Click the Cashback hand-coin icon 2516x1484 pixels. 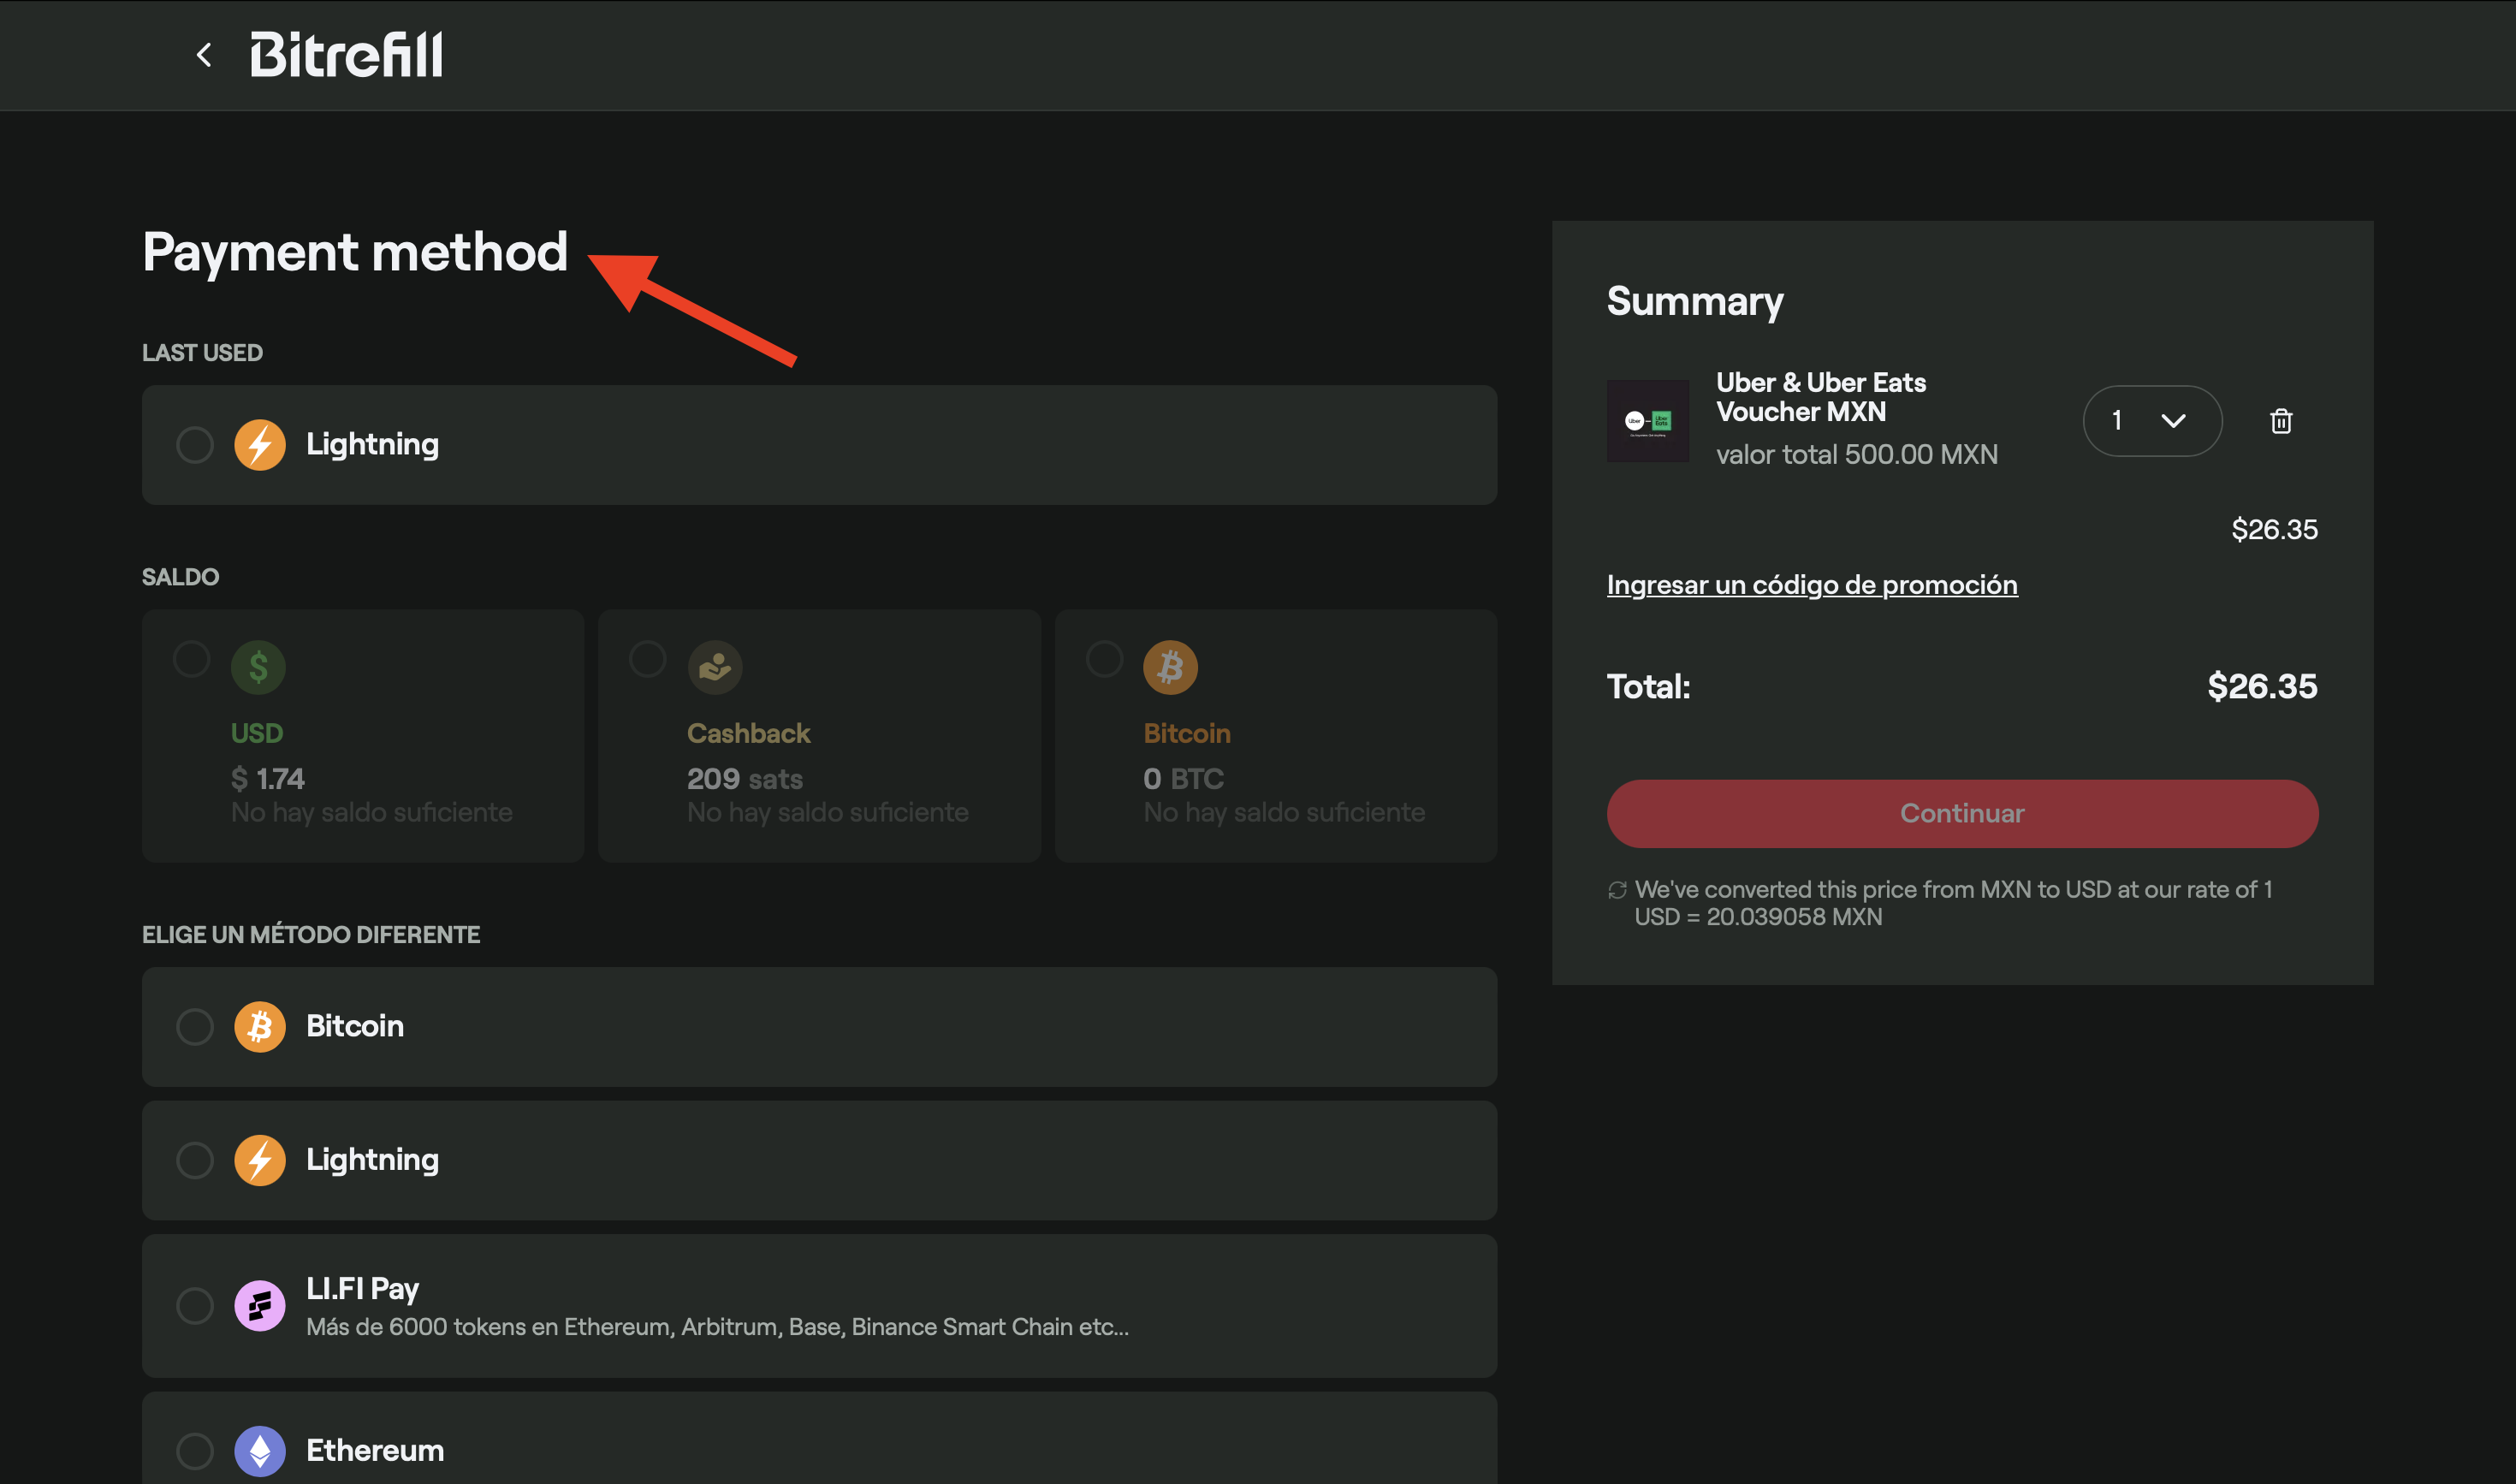click(x=715, y=667)
